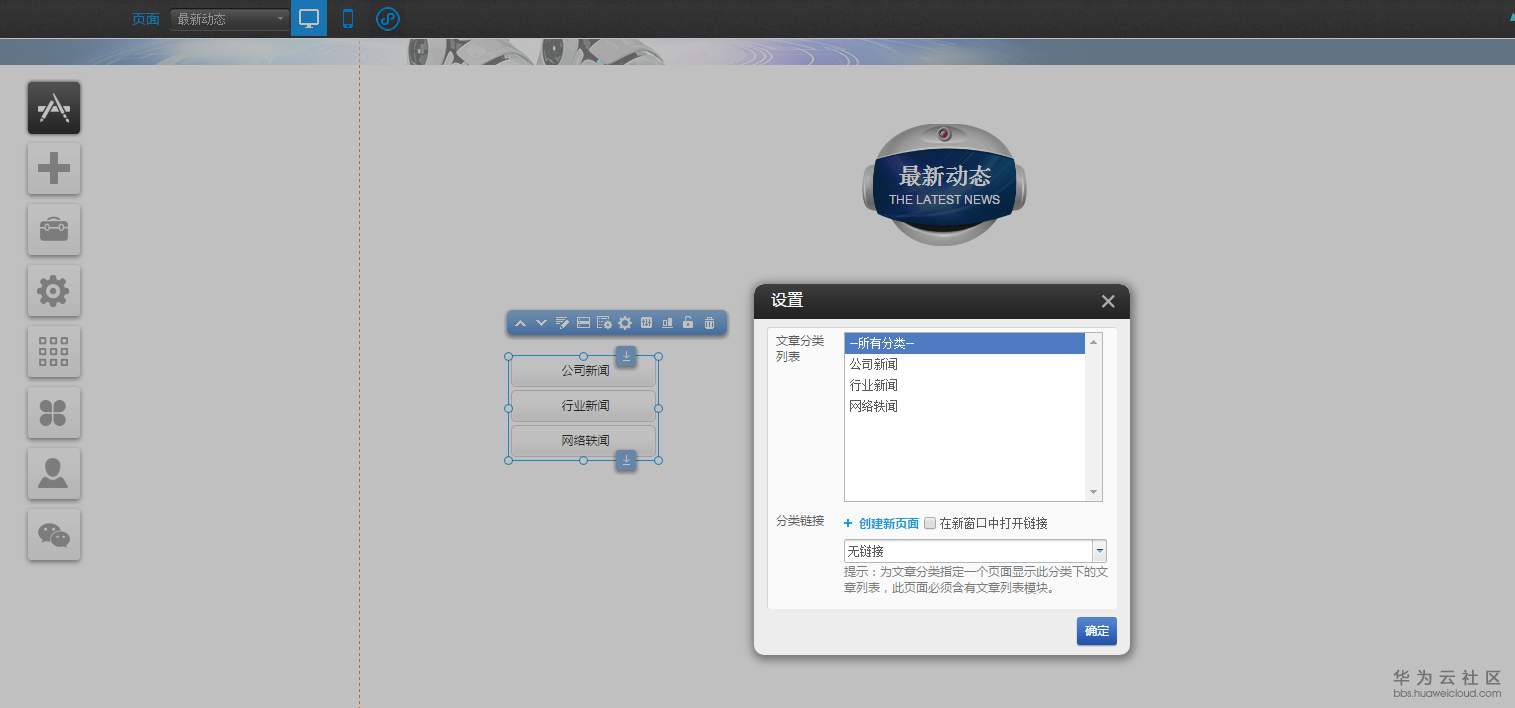1515x708 pixels.
Task: Click the list-with-gear icon in module toolbar
Action: [x=604, y=323]
